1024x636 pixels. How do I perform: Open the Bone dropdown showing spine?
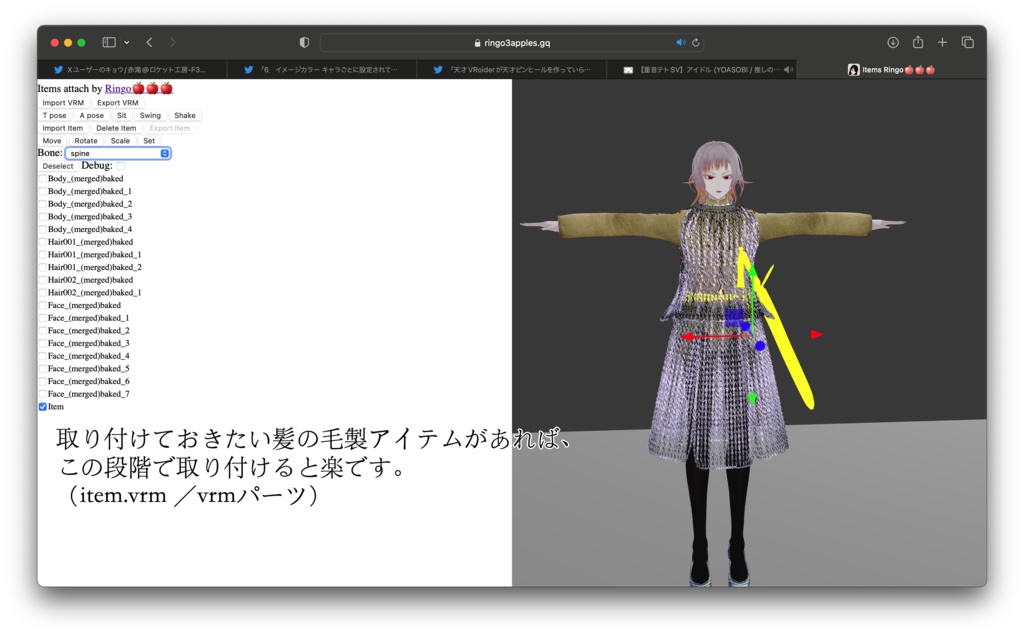117,153
